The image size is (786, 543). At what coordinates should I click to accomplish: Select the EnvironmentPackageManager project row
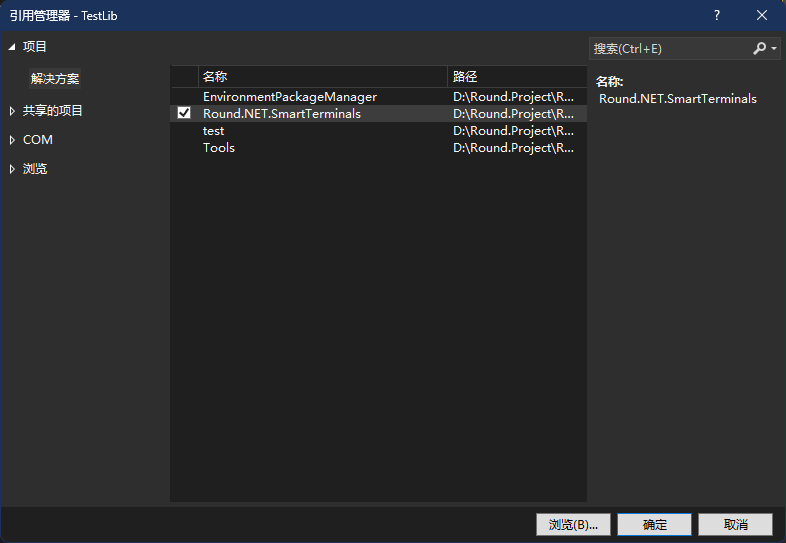click(290, 97)
